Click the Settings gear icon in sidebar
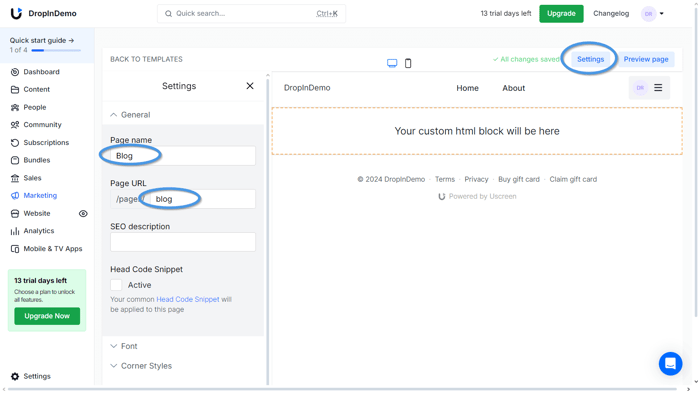 coord(15,376)
